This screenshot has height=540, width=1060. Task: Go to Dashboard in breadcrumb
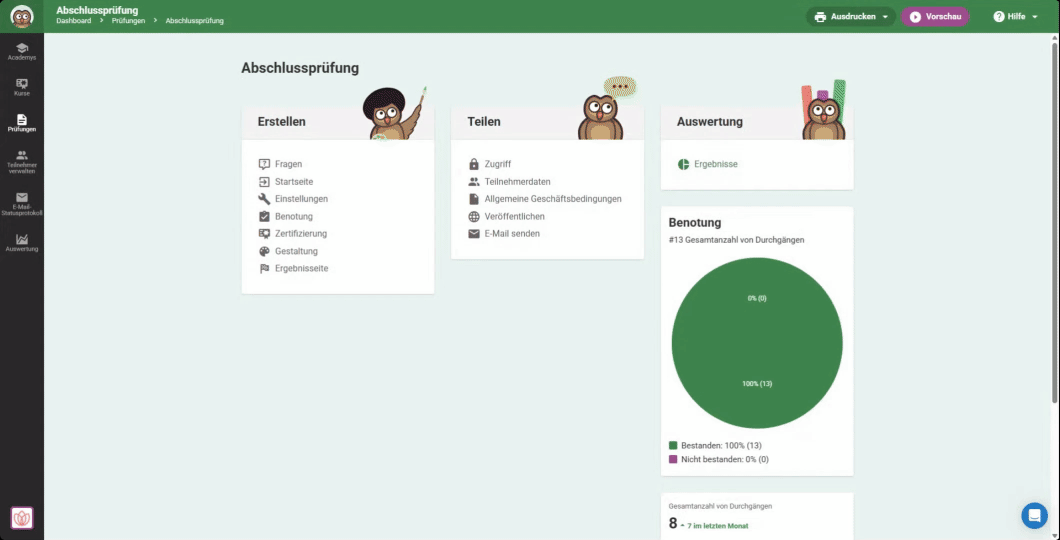[x=73, y=21]
